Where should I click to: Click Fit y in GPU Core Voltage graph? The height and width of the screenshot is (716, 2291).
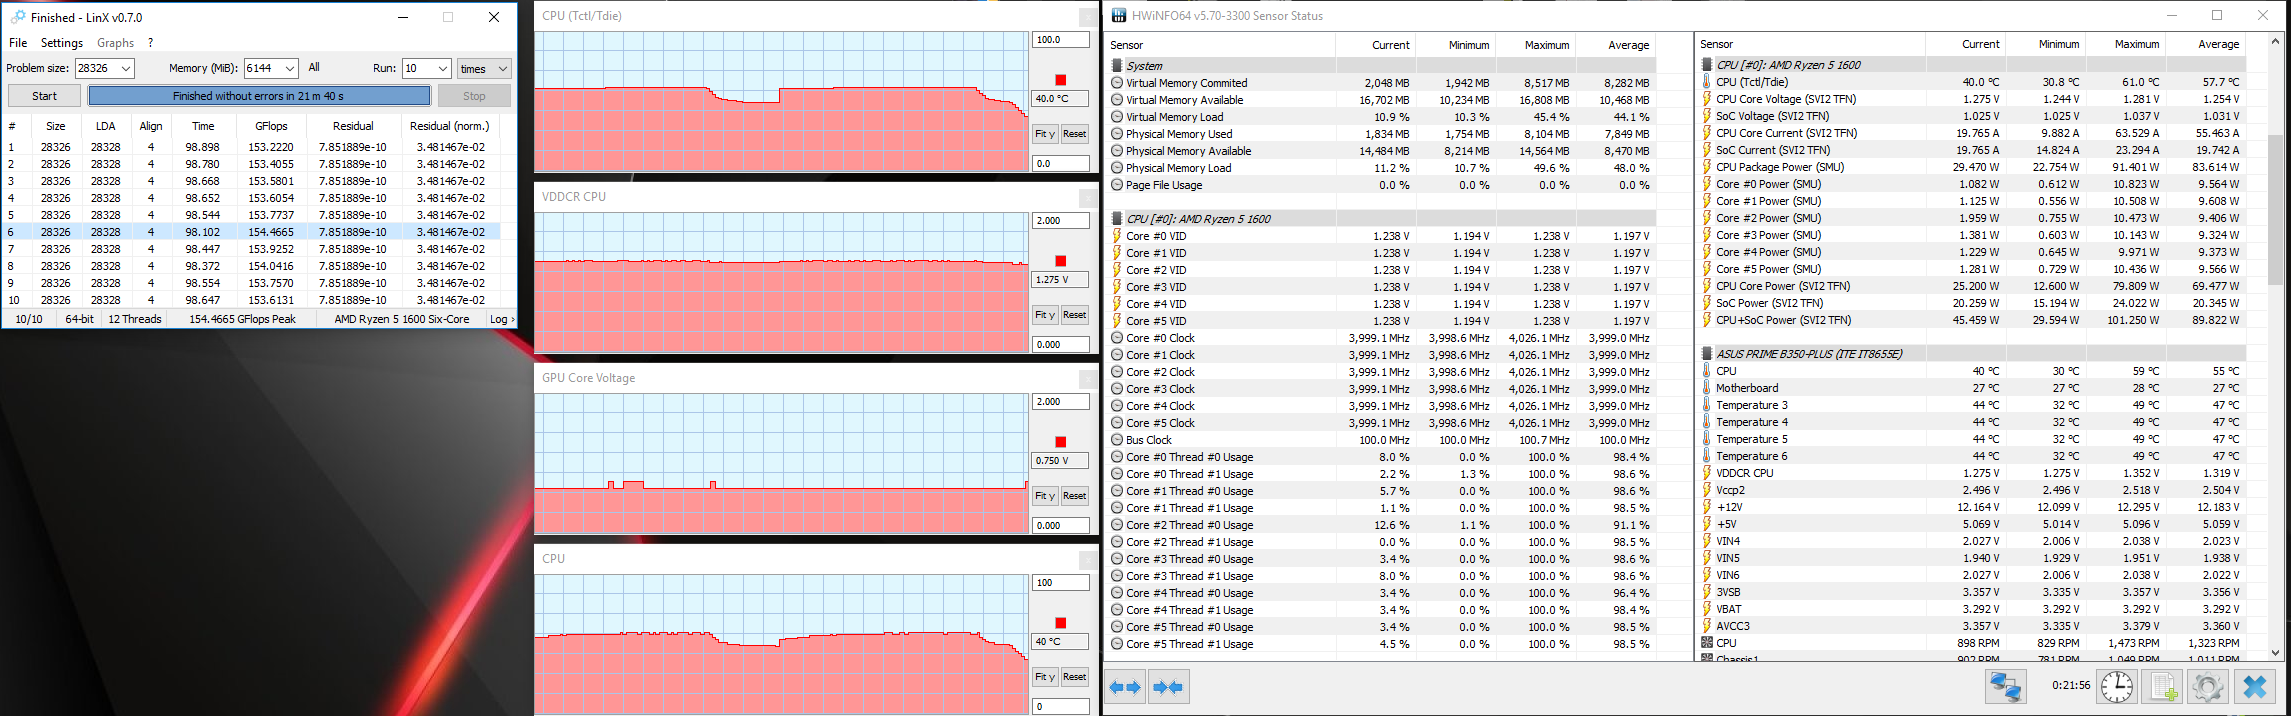(1044, 495)
